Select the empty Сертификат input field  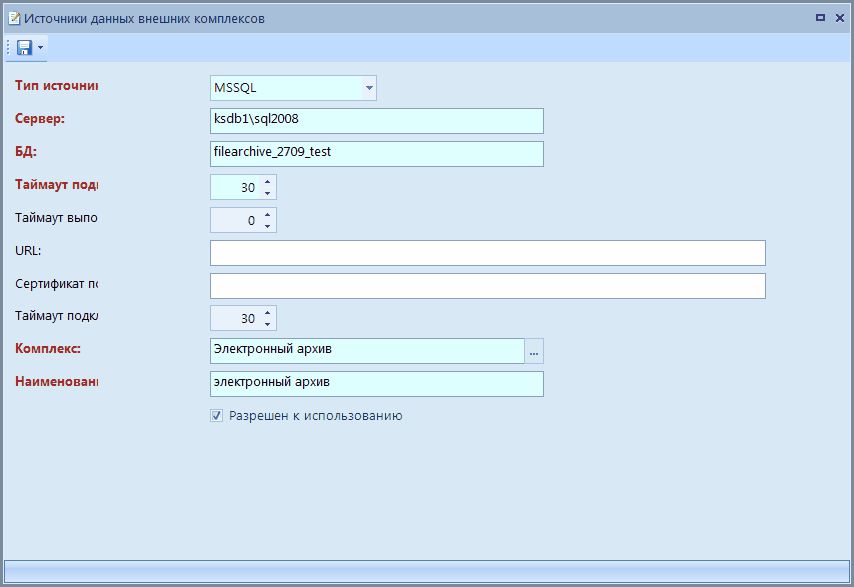pos(487,286)
